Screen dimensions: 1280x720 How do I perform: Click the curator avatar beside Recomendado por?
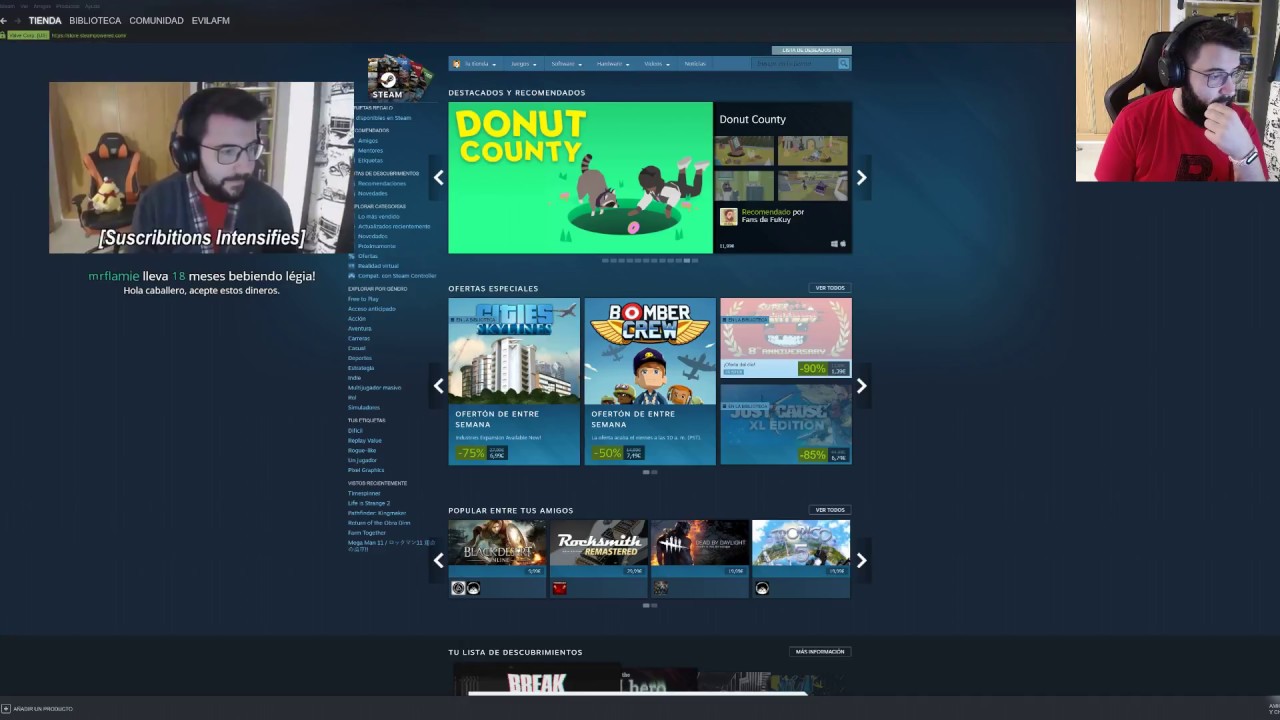[729, 216]
